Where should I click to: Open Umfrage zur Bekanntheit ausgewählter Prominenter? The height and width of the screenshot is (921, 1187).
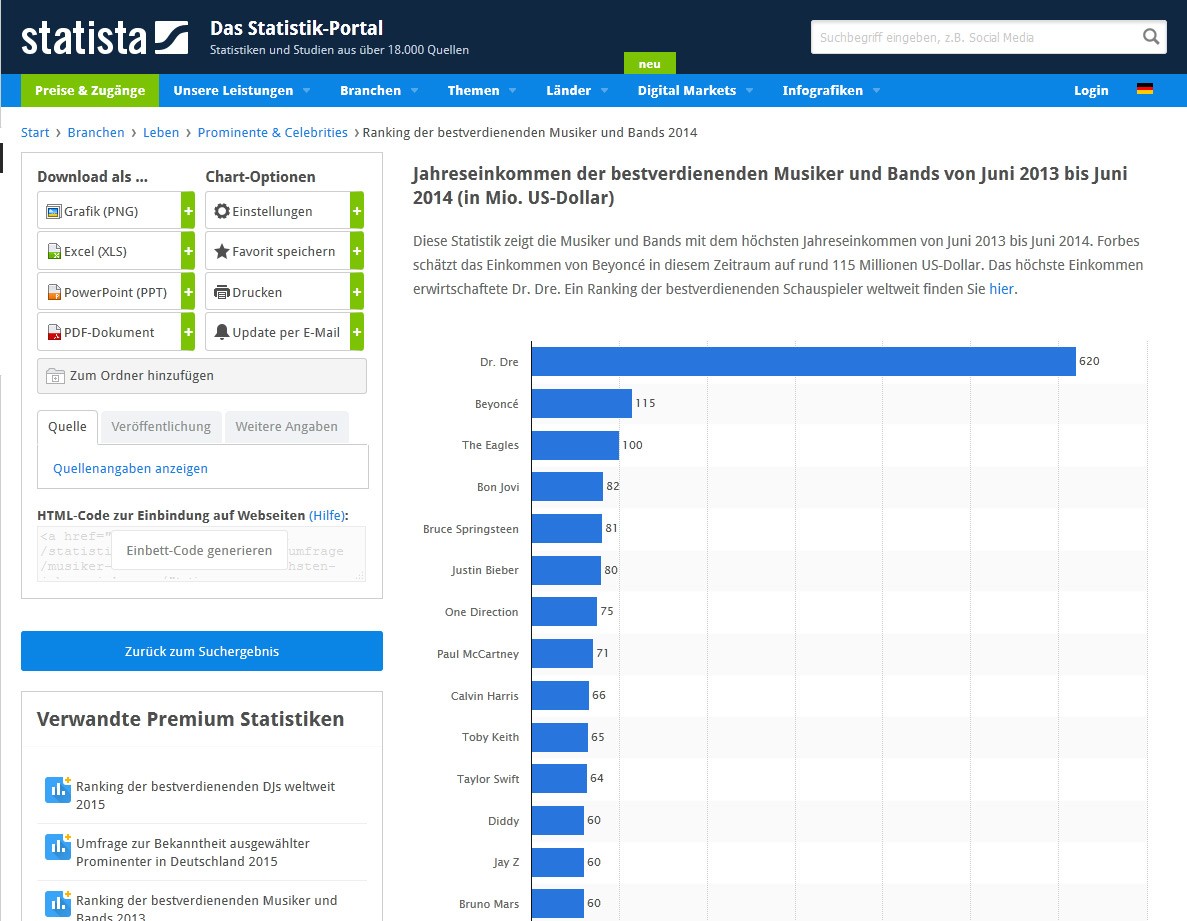click(192, 852)
